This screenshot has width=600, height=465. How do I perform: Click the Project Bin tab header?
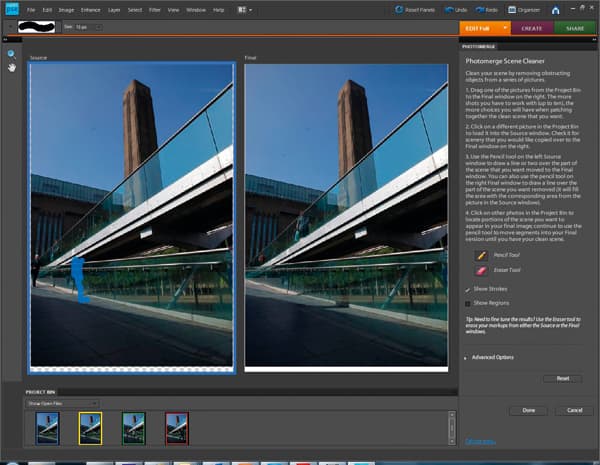pos(40,392)
